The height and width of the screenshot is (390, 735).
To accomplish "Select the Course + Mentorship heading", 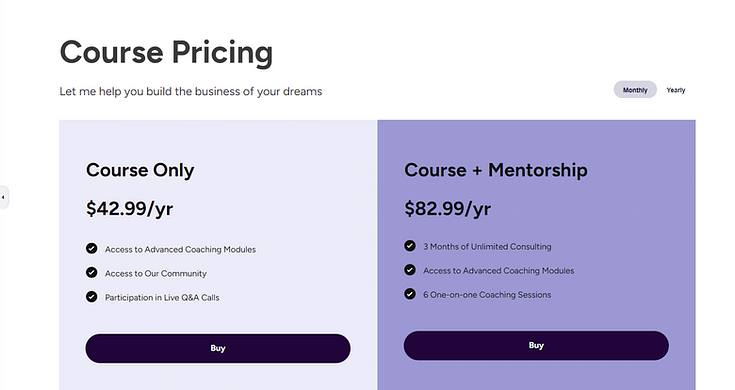I will pos(495,170).
